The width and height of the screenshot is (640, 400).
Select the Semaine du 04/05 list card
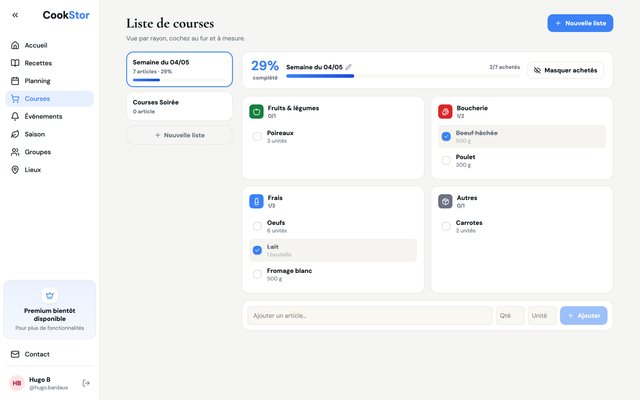pyautogui.click(x=180, y=69)
